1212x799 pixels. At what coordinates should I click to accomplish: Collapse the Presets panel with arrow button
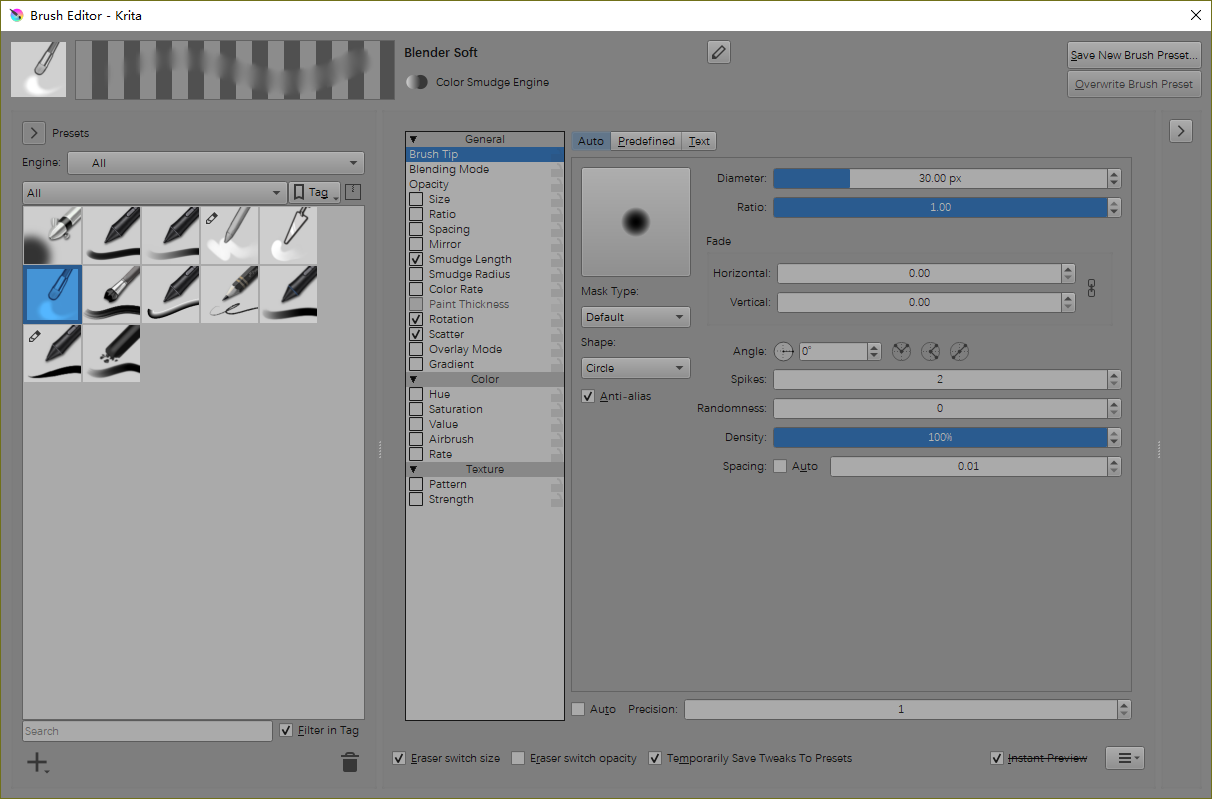[x=34, y=133]
